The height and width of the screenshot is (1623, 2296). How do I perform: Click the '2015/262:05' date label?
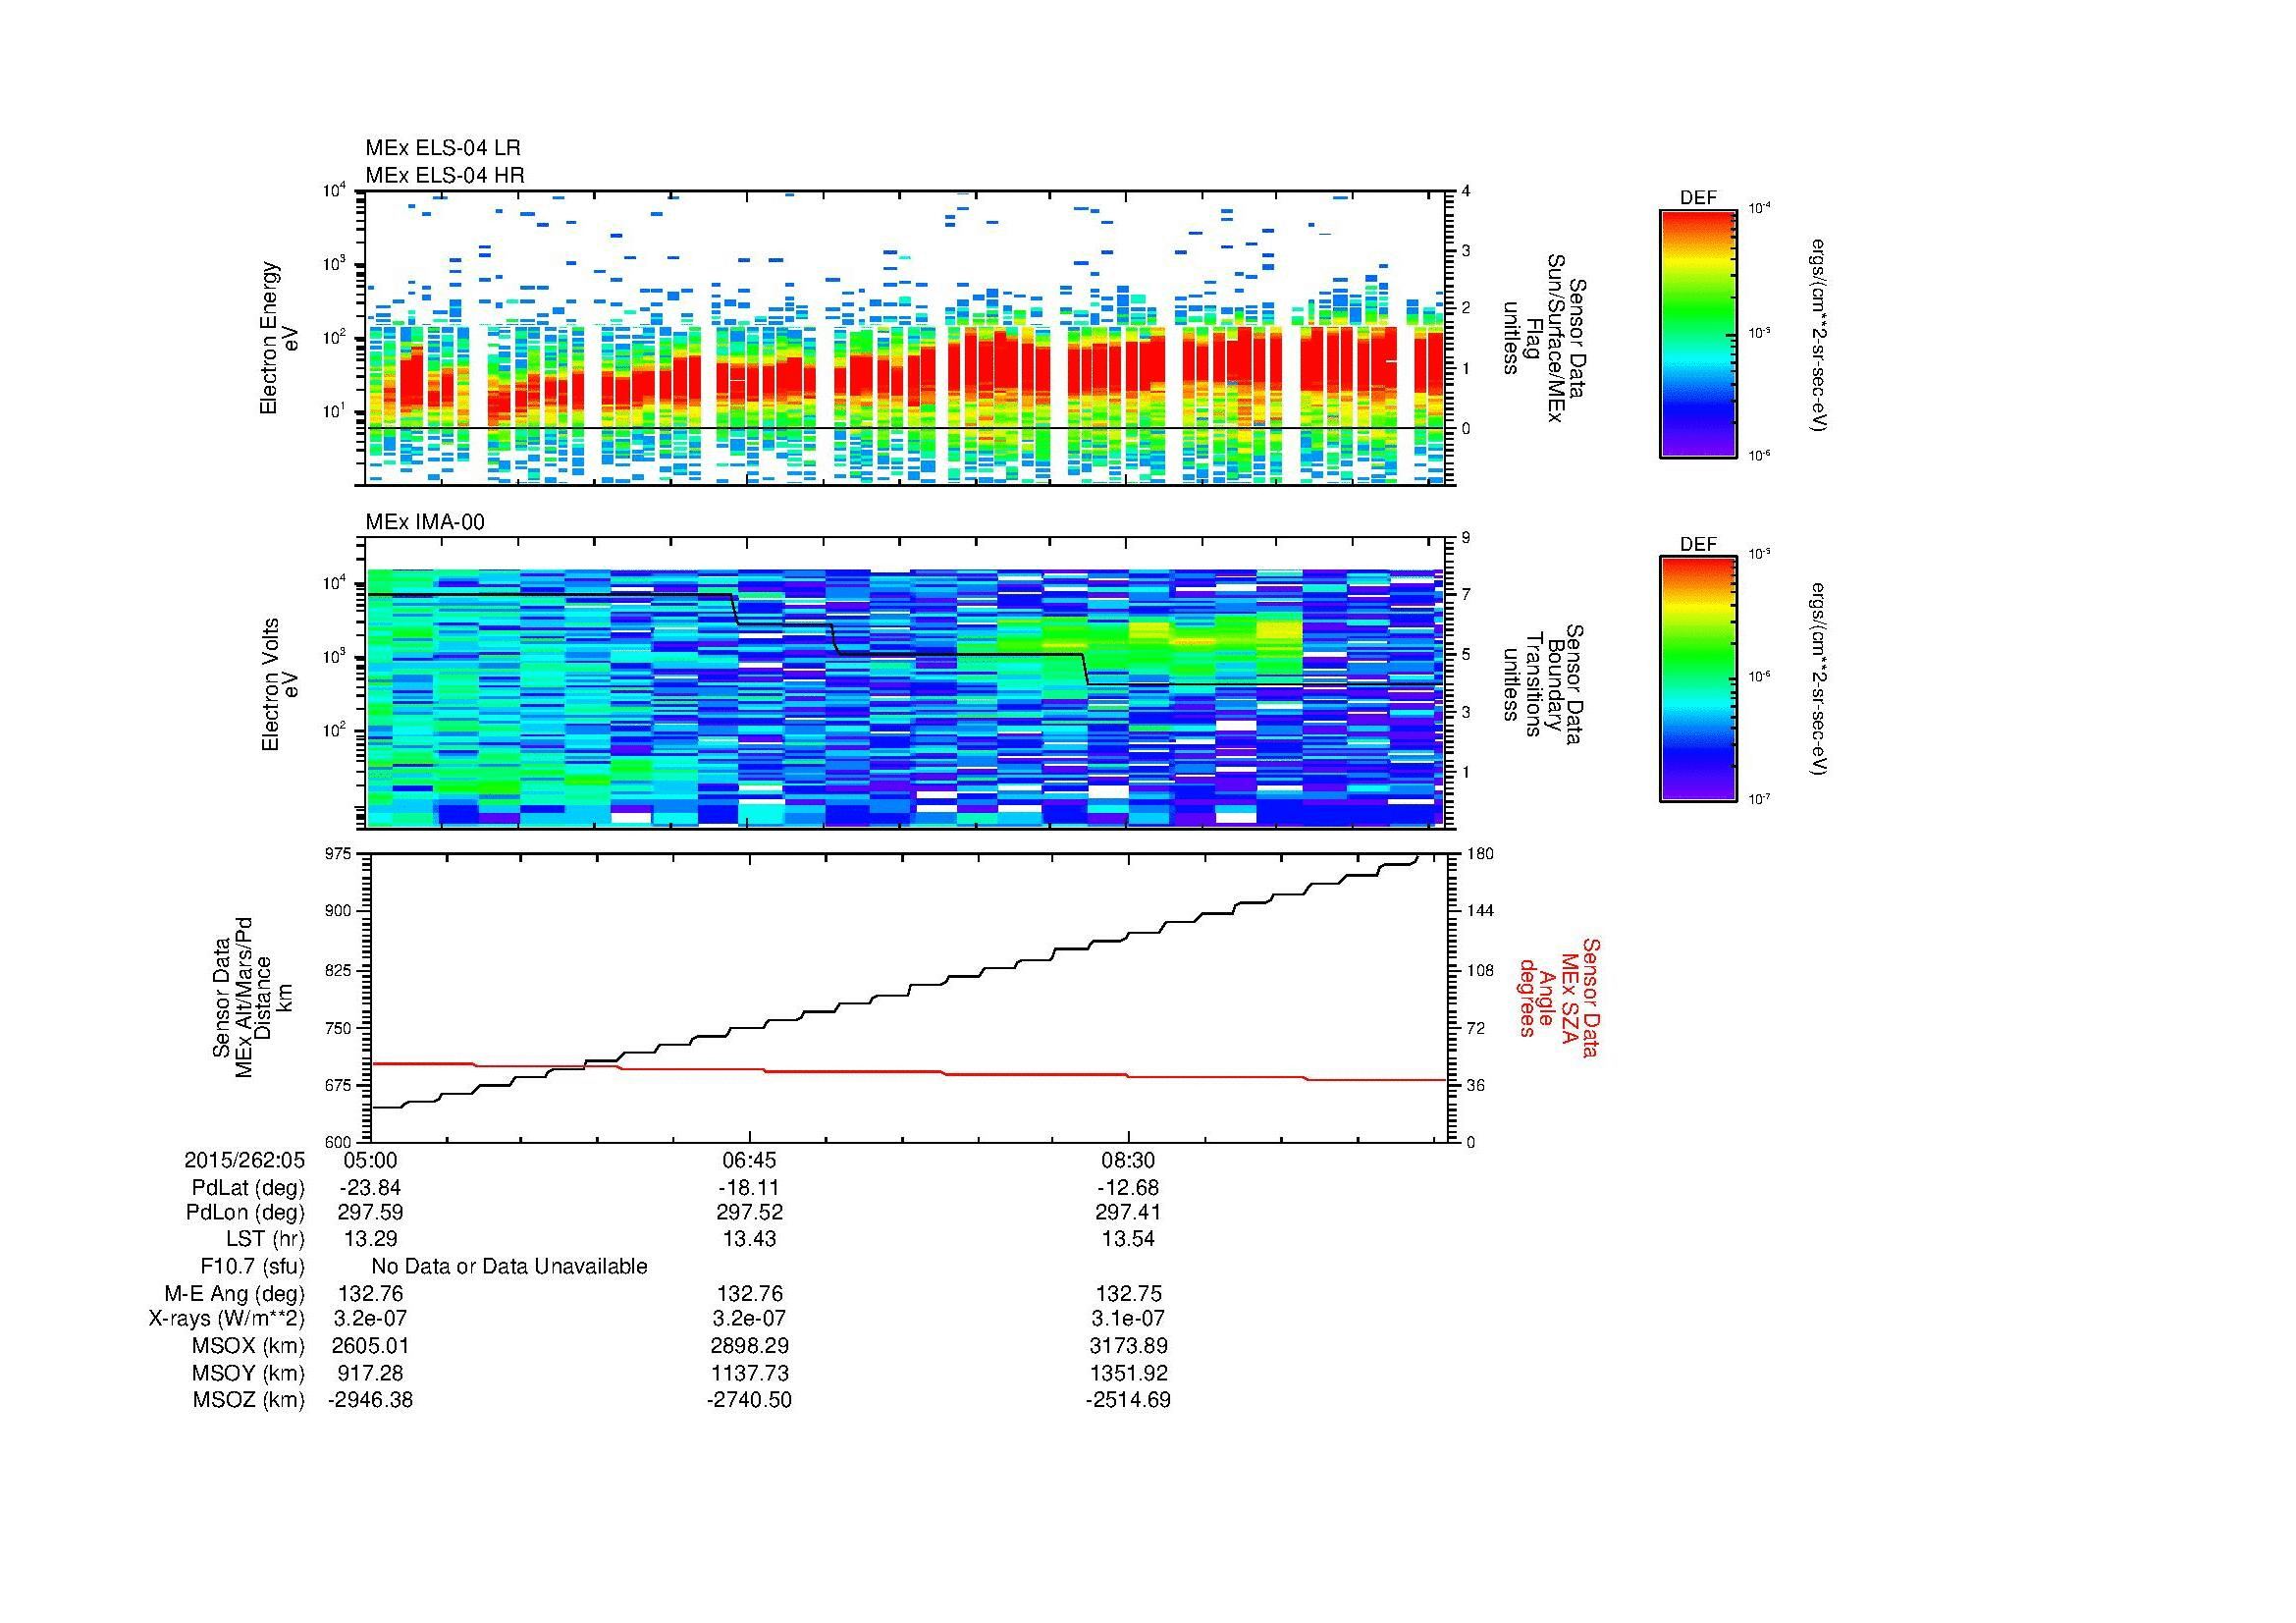click(244, 1160)
